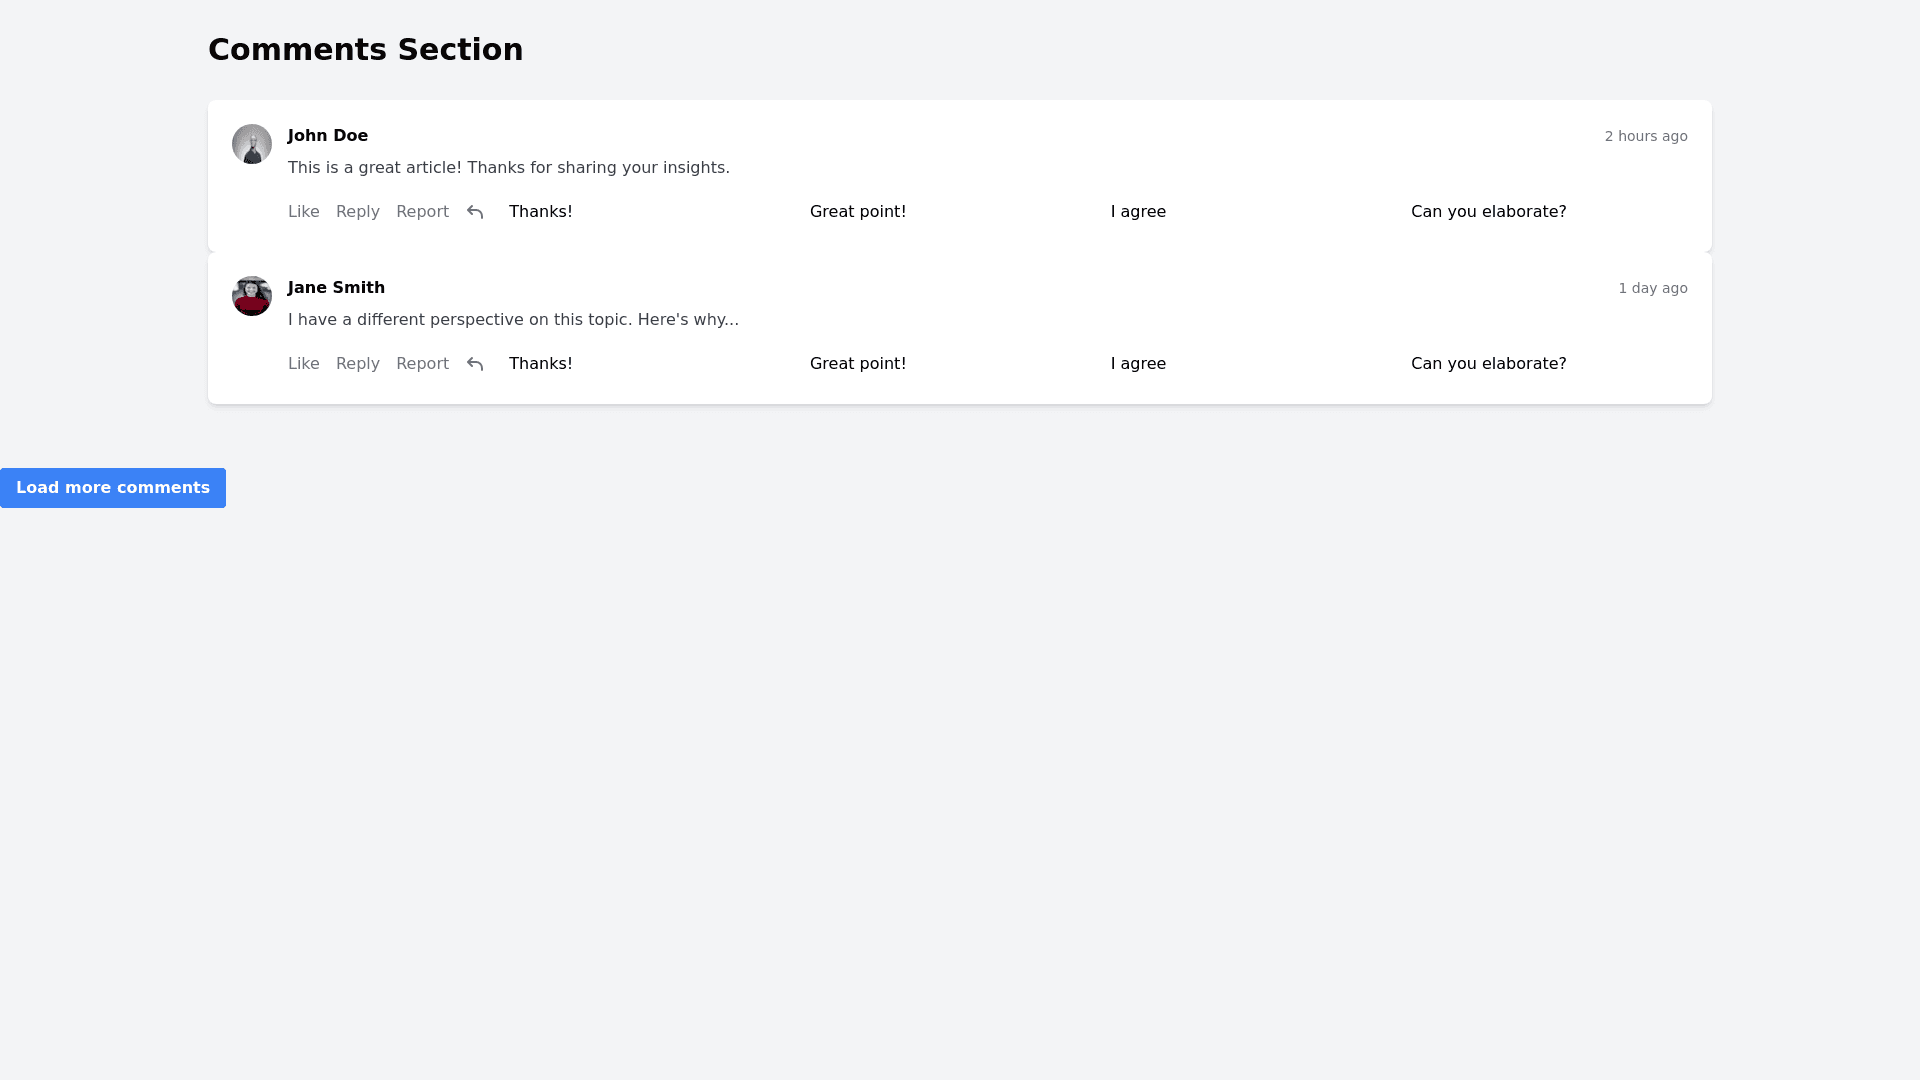Report Jane Smith's comment
Screen dimensions: 1920x1080
coord(422,364)
